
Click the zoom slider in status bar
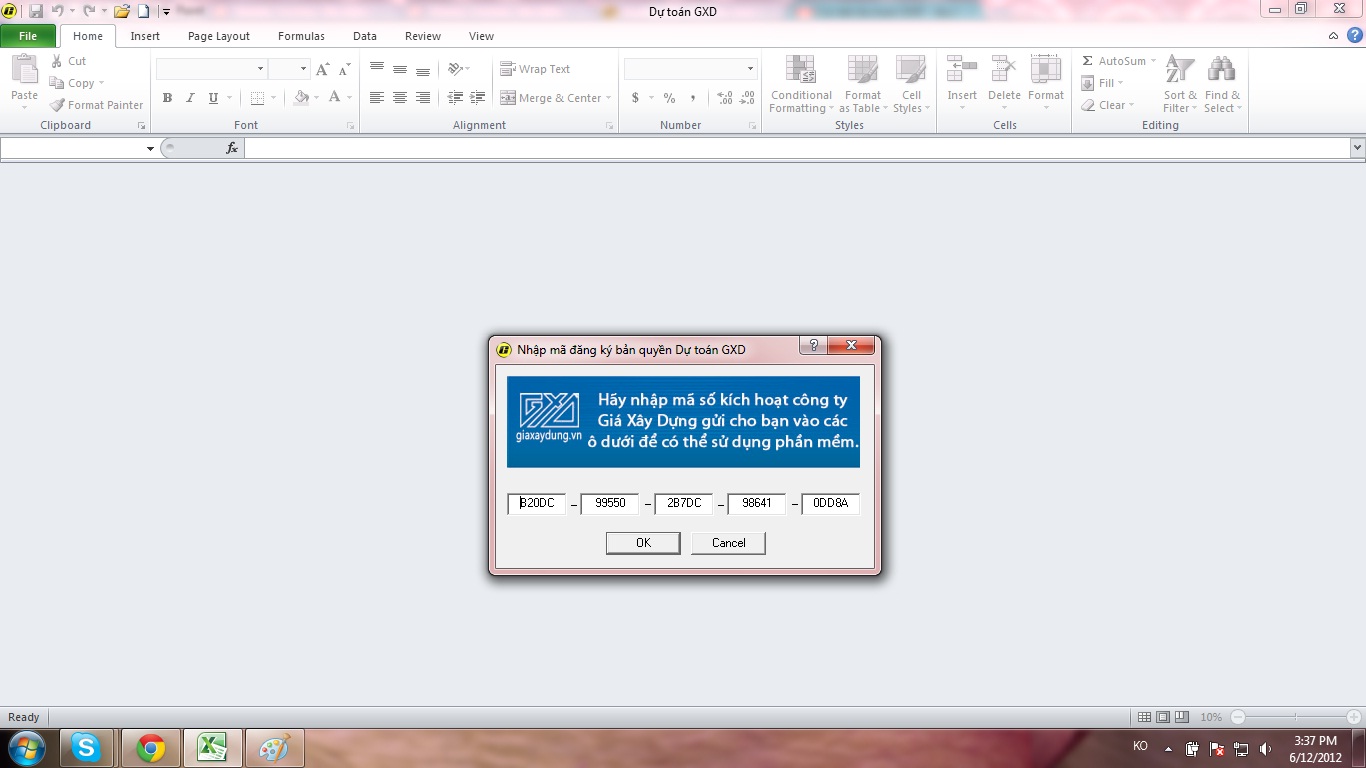(x=1296, y=717)
